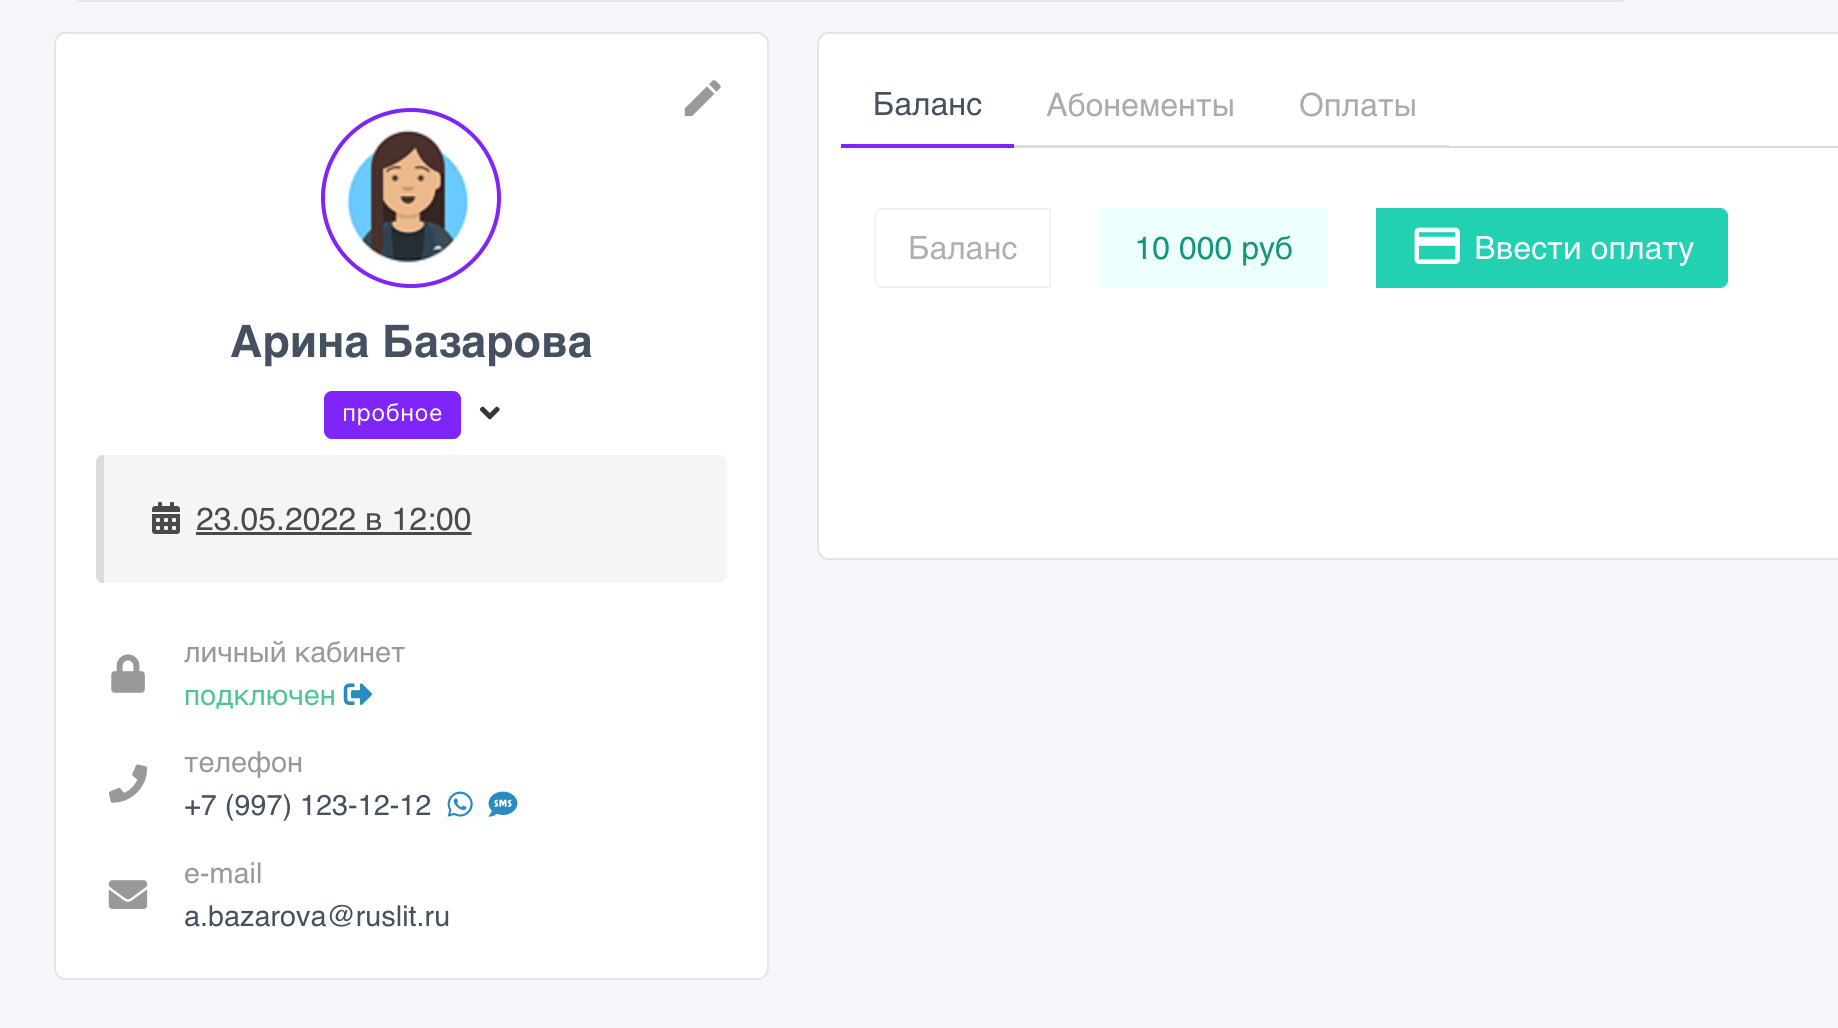The image size is (1838, 1028).
Task: Click the personal cabinet login arrow icon
Action: pos(358,694)
